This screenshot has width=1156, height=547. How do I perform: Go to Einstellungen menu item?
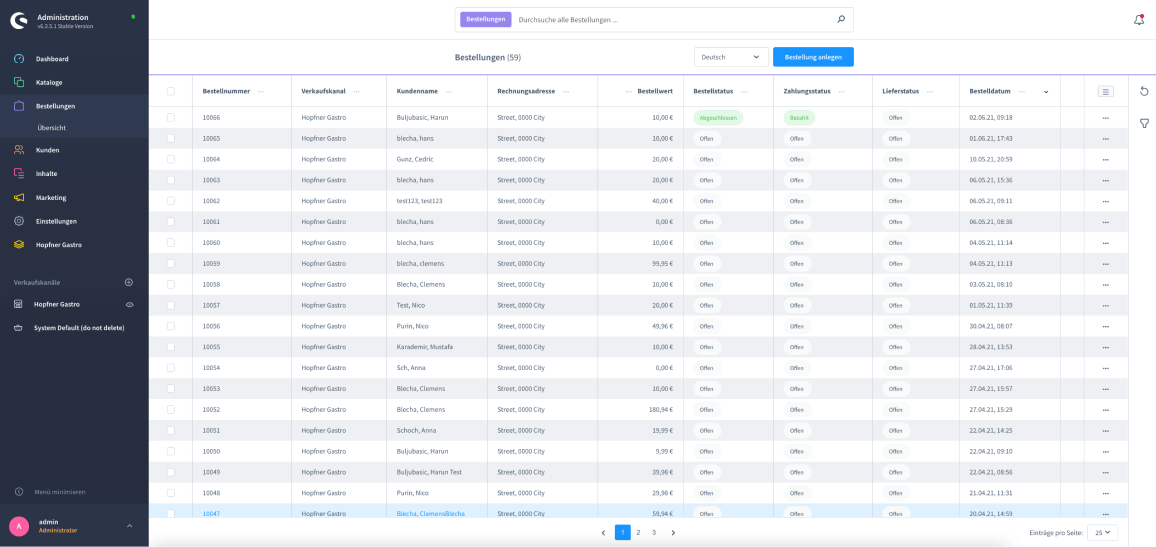(x=56, y=221)
